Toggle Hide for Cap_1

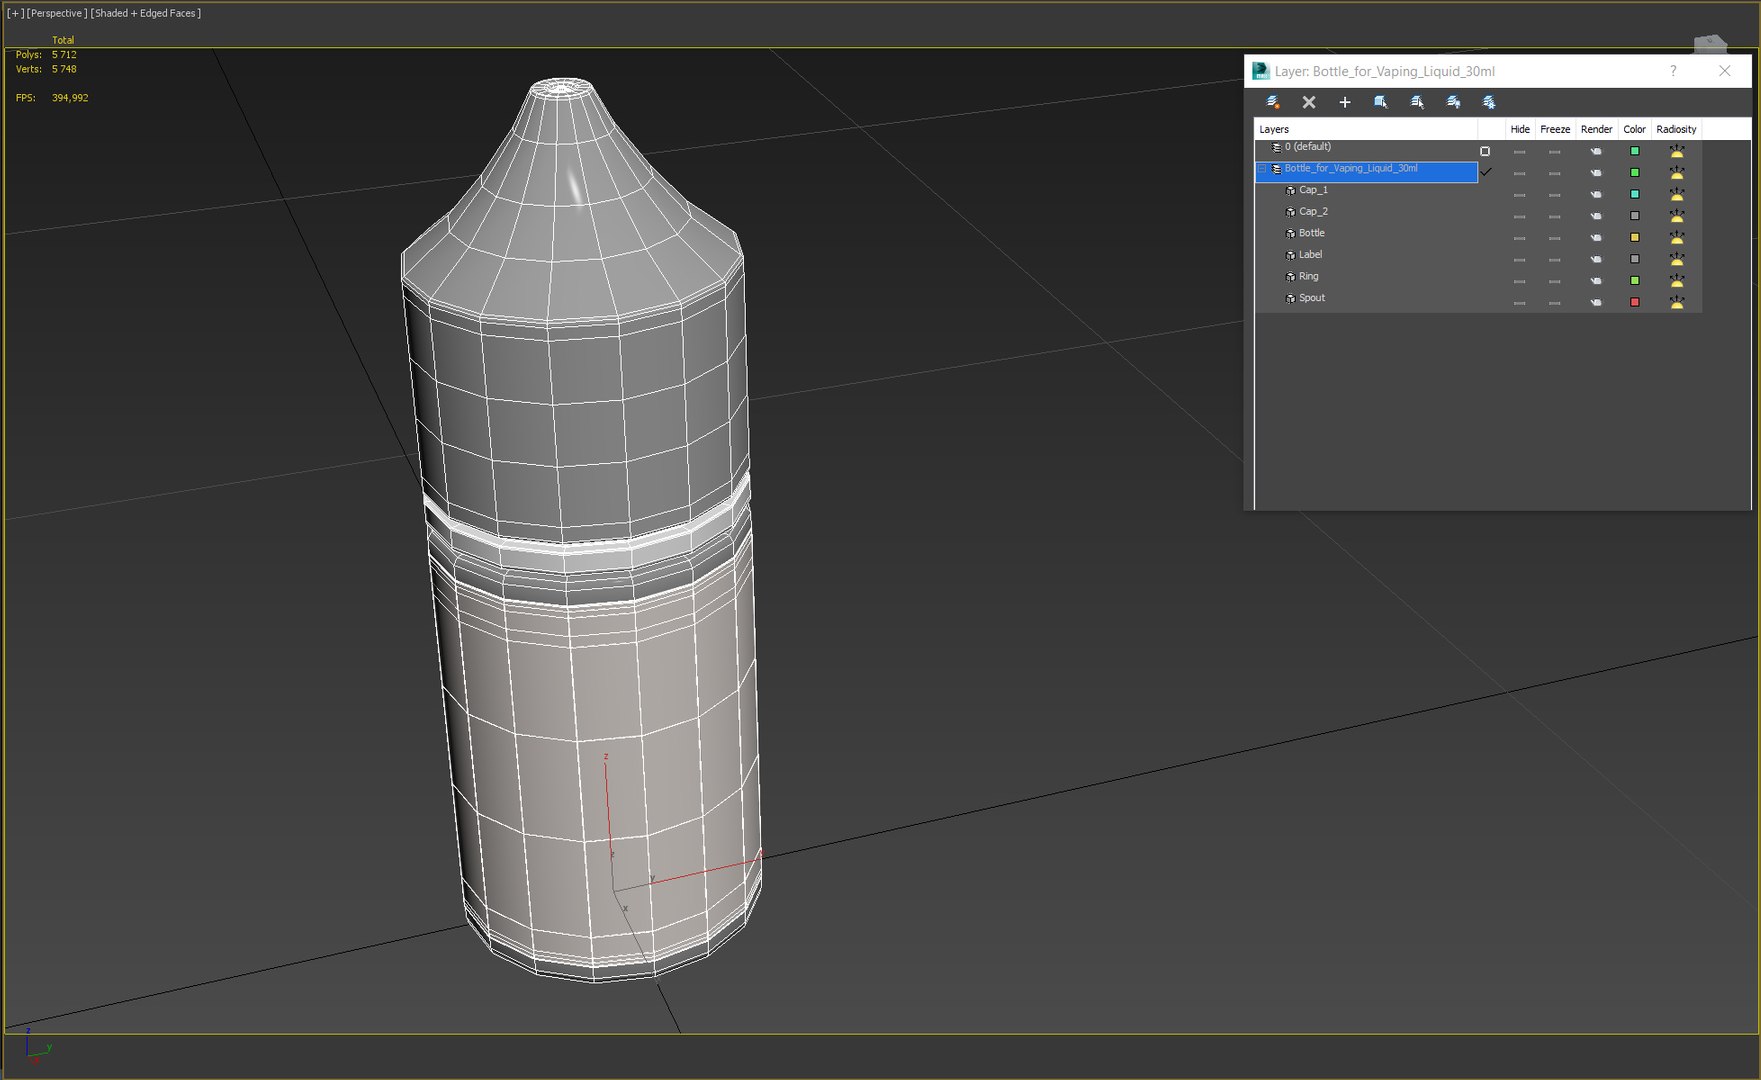coord(1520,195)
